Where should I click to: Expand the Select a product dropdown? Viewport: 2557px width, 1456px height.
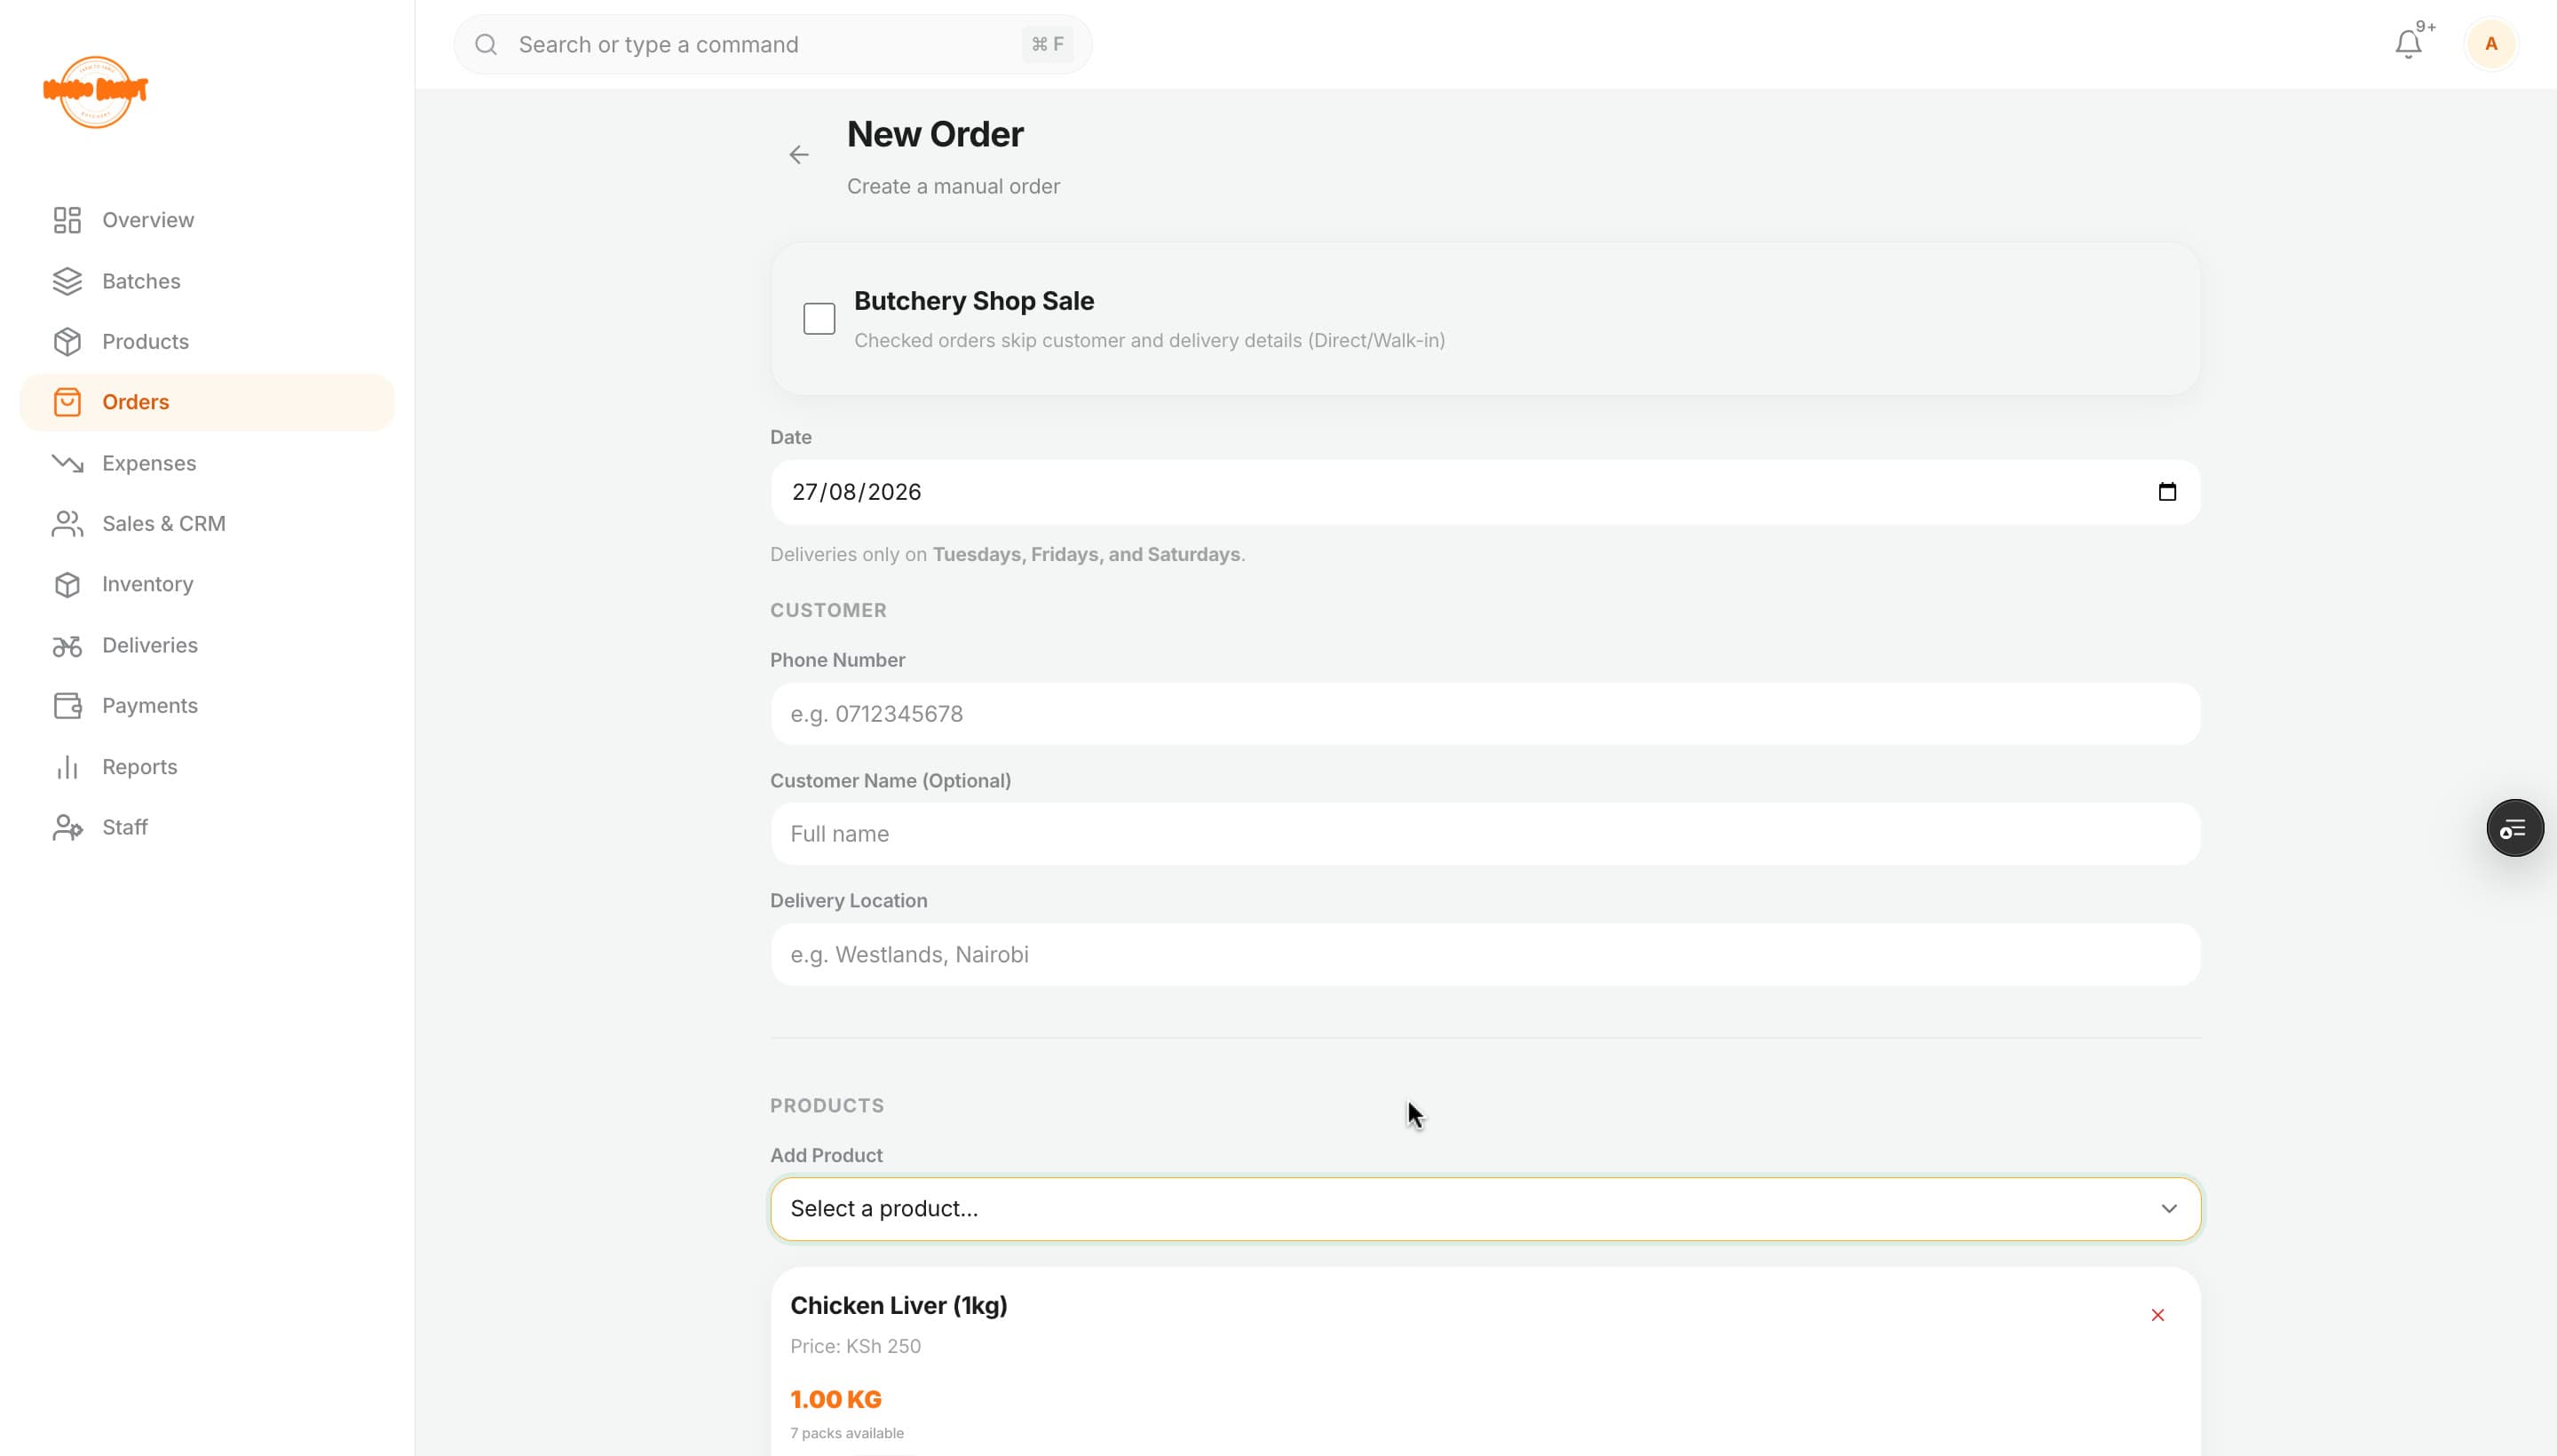coord(1485,1209)
